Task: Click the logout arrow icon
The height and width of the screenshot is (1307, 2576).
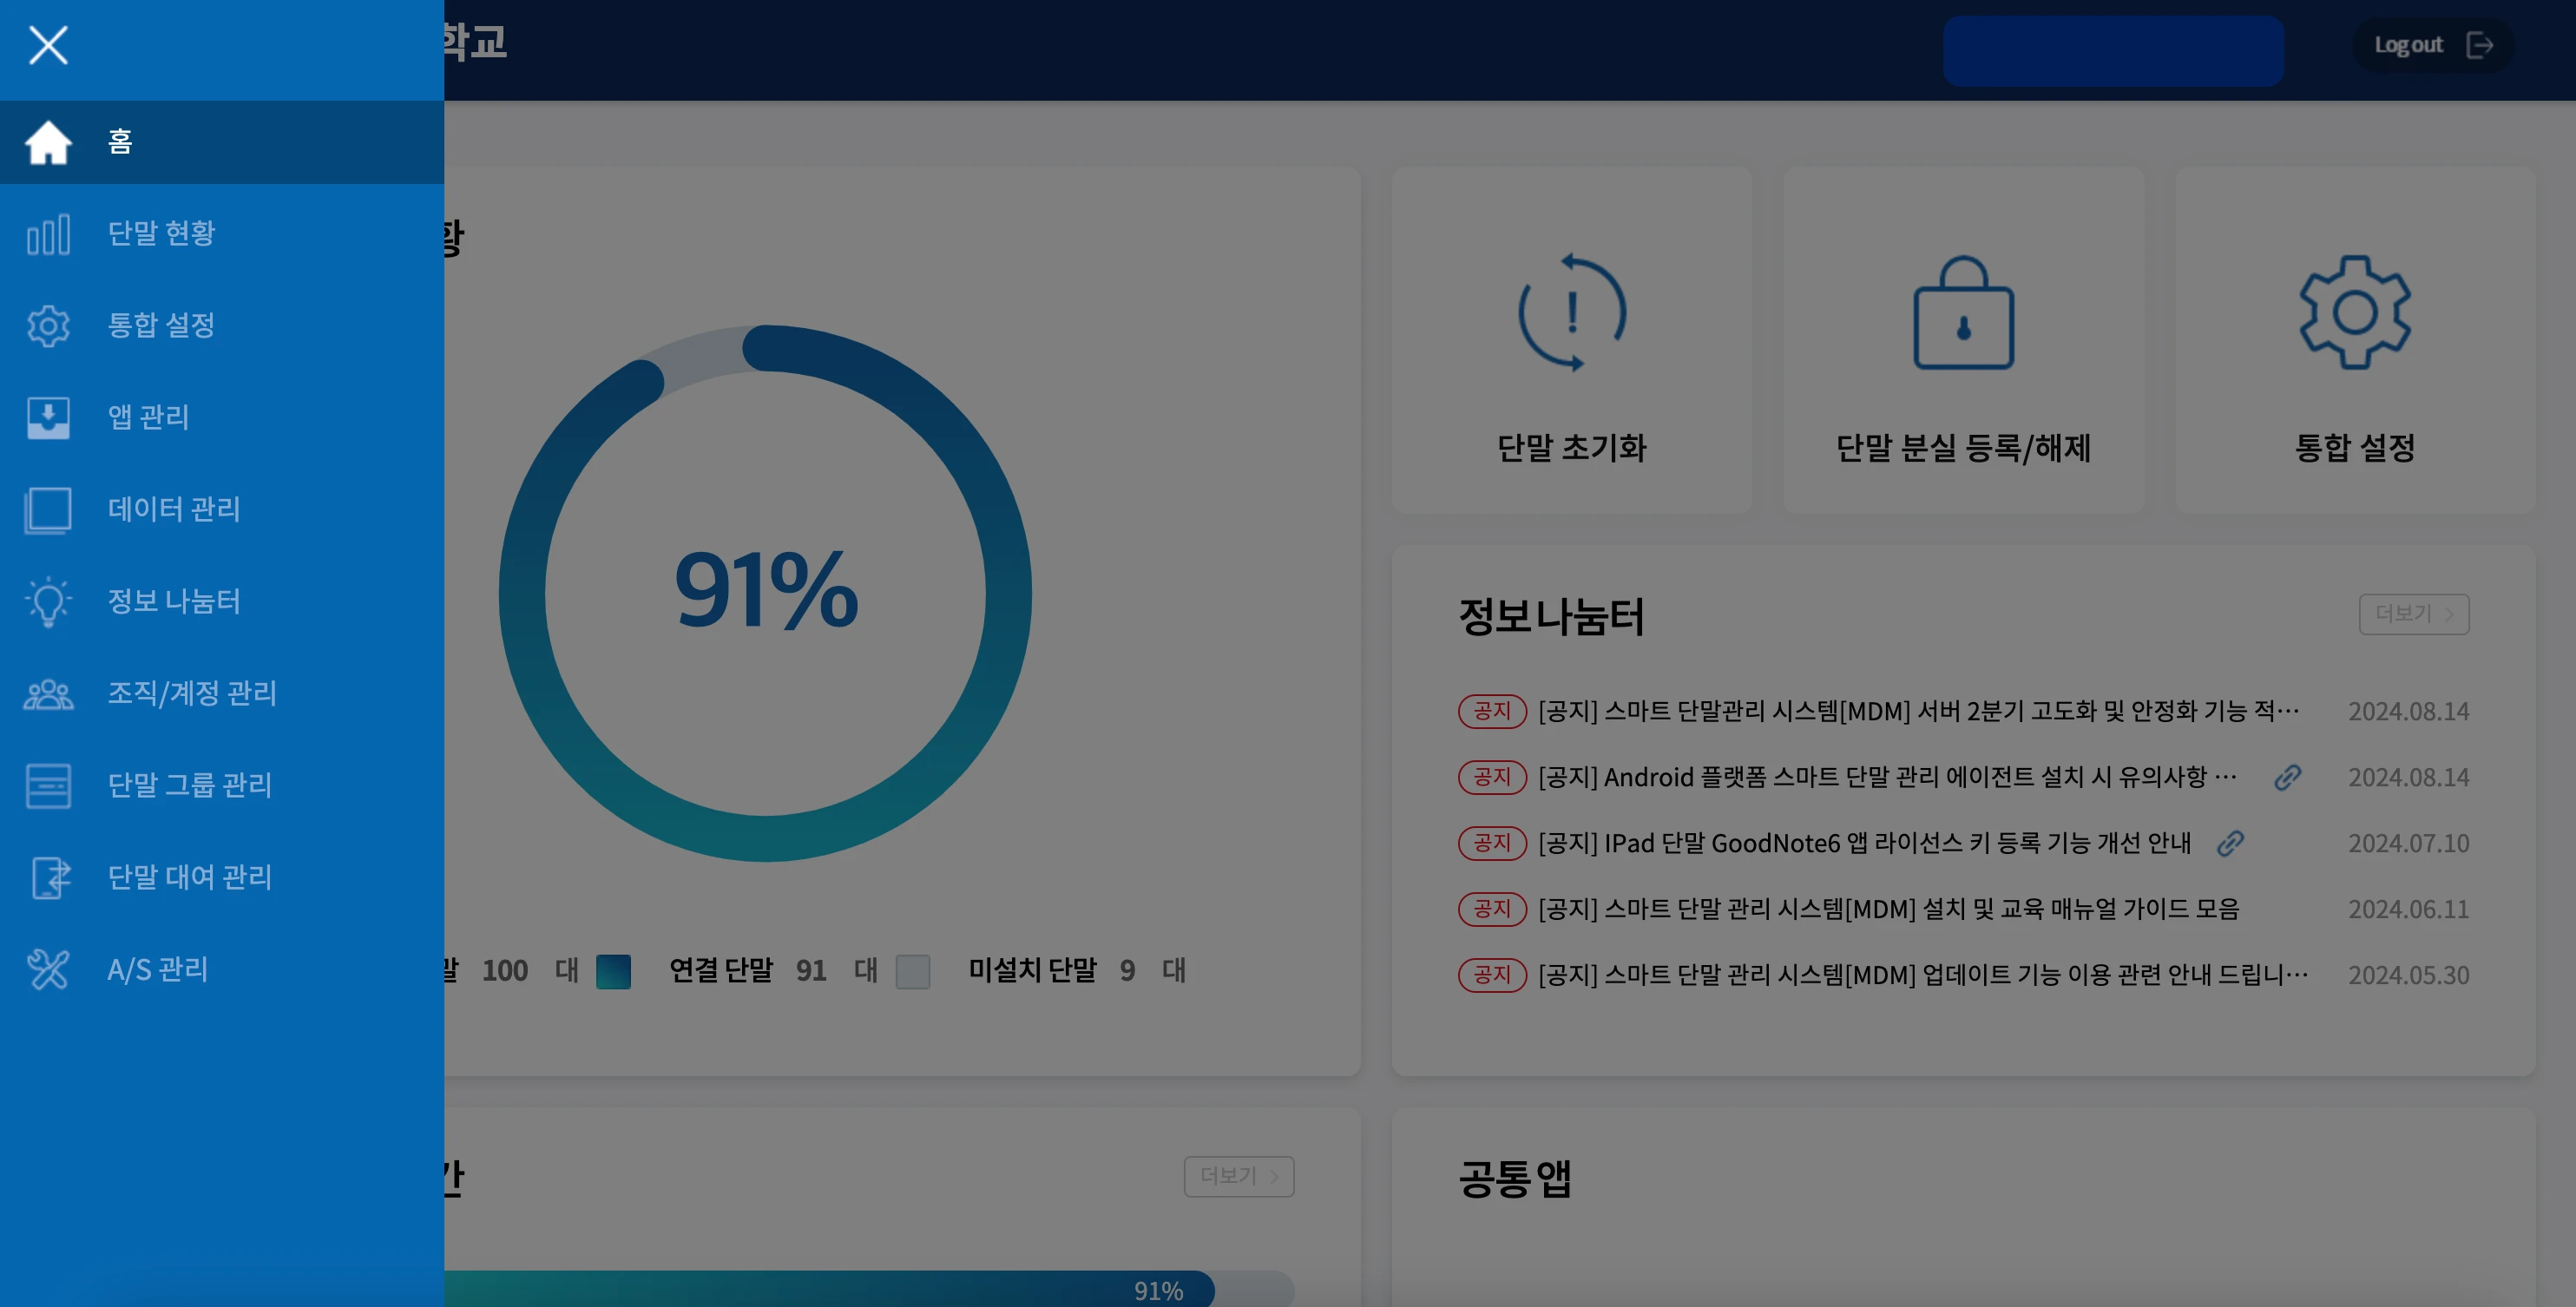Action: (x=2480, y=45)
